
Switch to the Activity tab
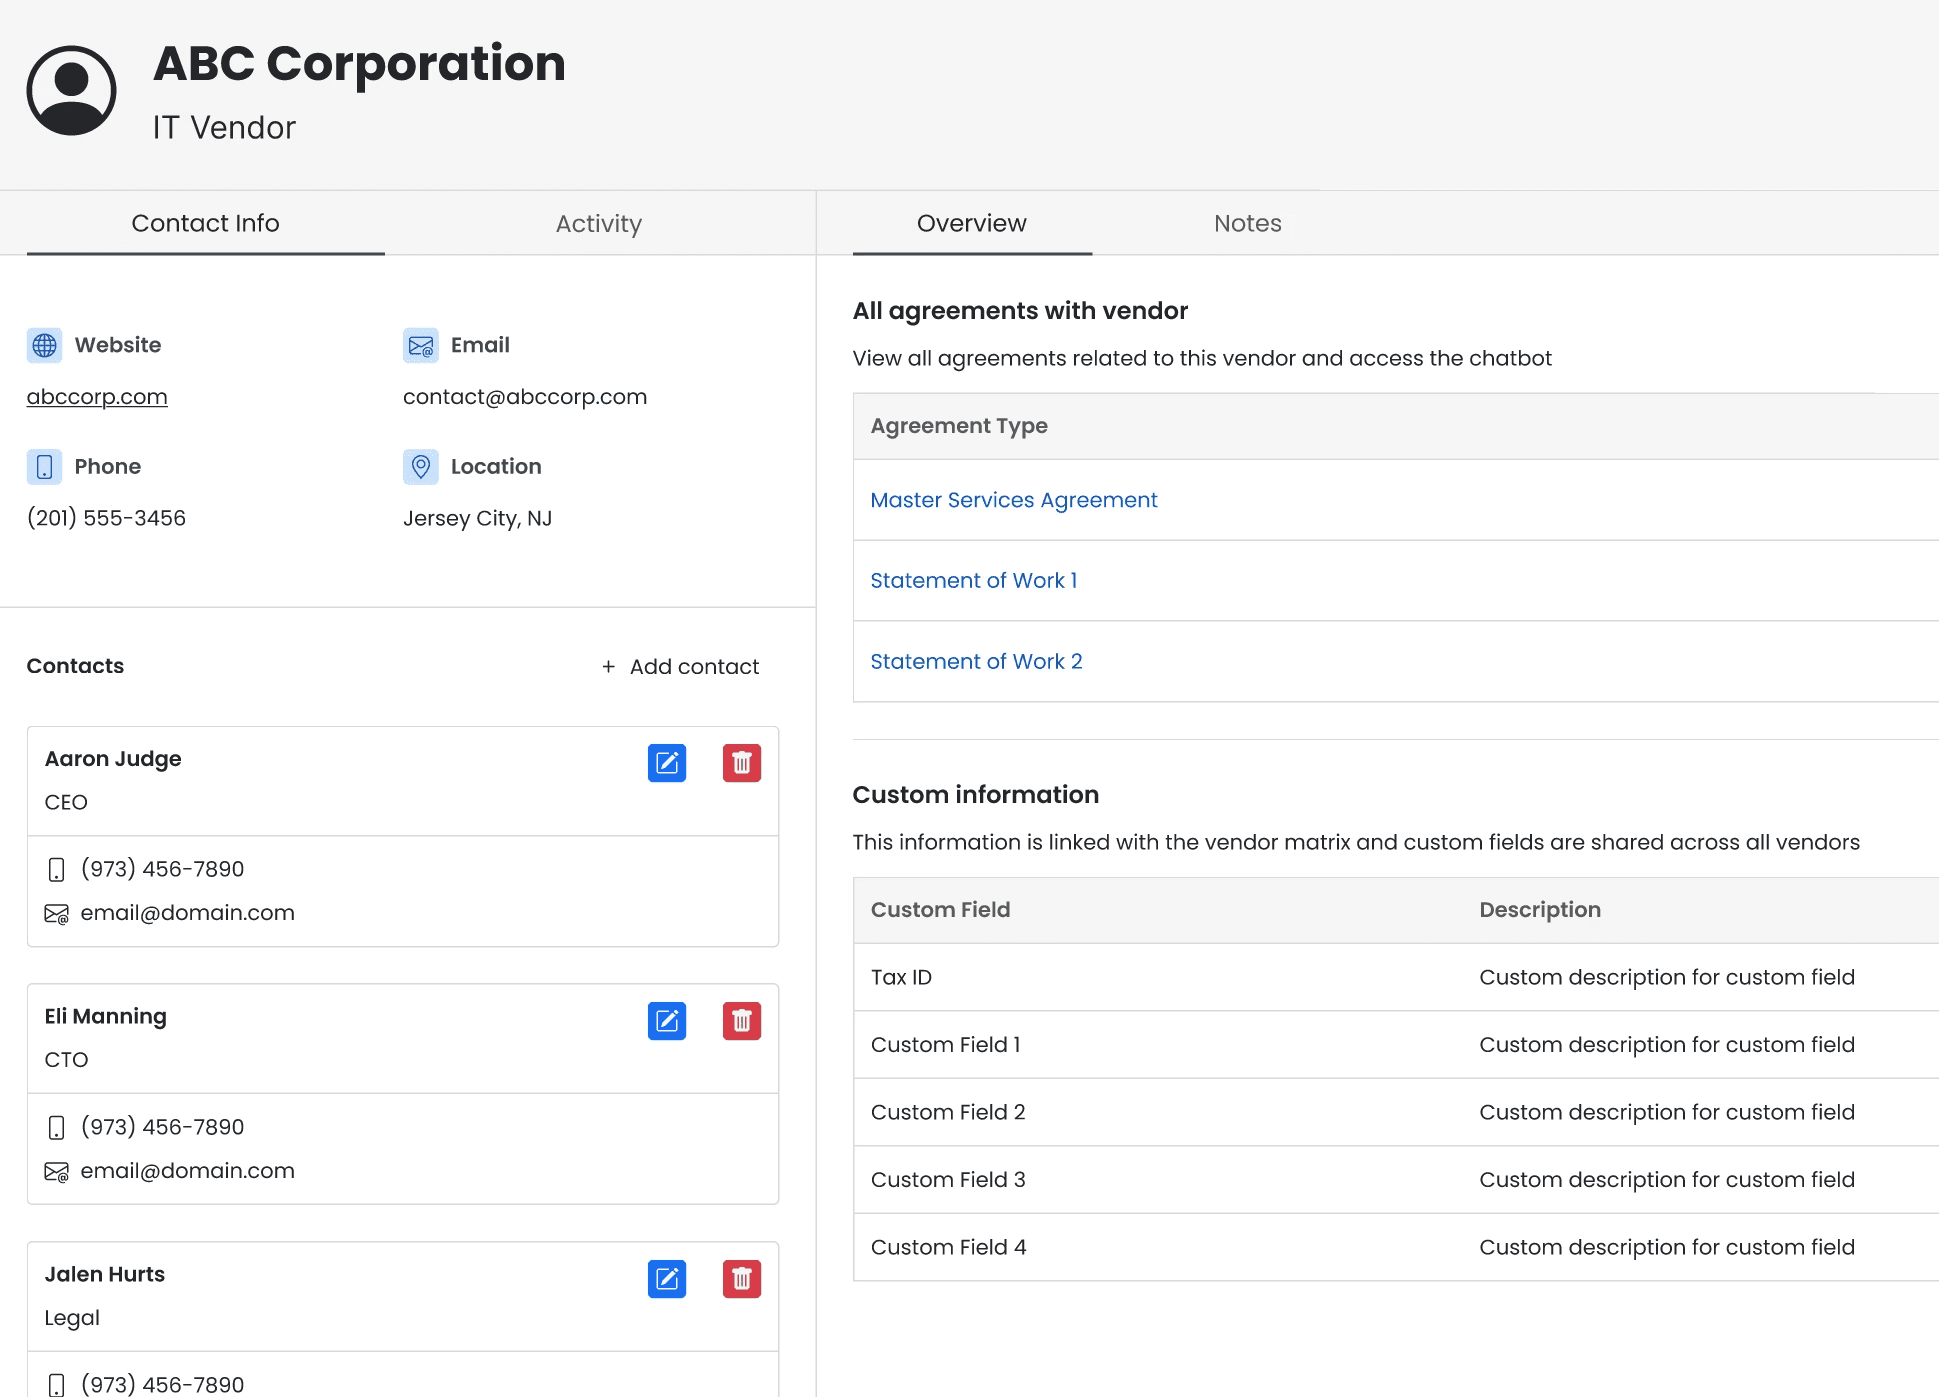(598, 224)
